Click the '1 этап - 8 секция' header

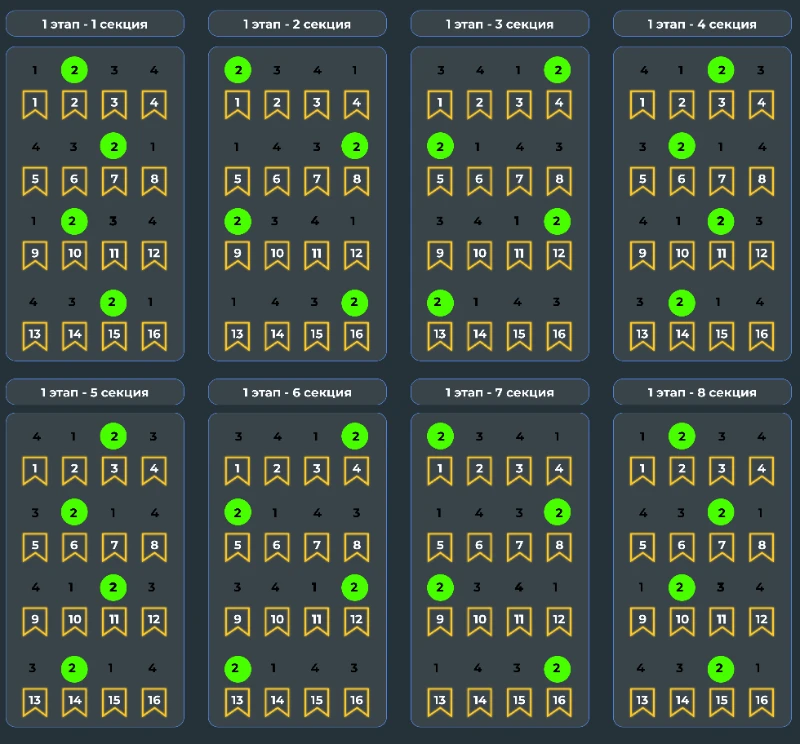(702, 392)
